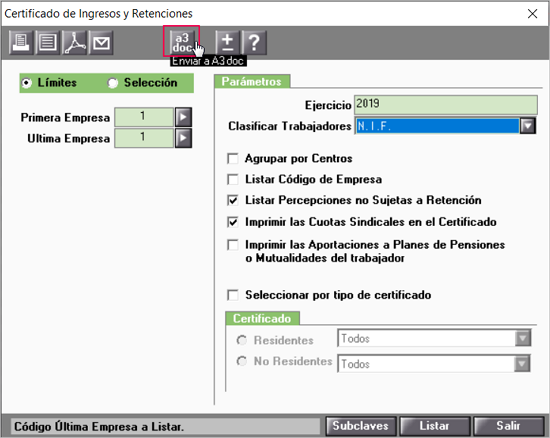550x438 pixels.
Task: Click the Clasificar Trabajadores label
Action: (290, 126)
